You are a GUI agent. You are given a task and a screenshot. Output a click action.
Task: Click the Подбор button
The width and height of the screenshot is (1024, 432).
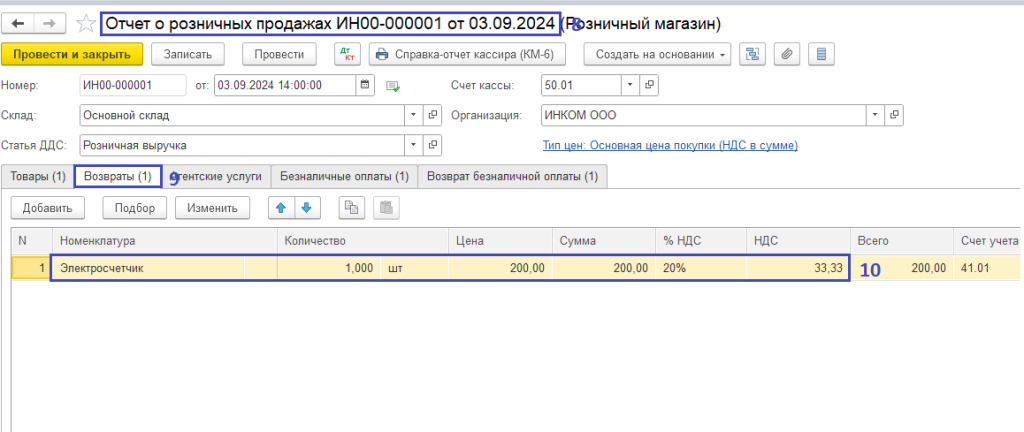pyautogui.click(x=135, y=208)
